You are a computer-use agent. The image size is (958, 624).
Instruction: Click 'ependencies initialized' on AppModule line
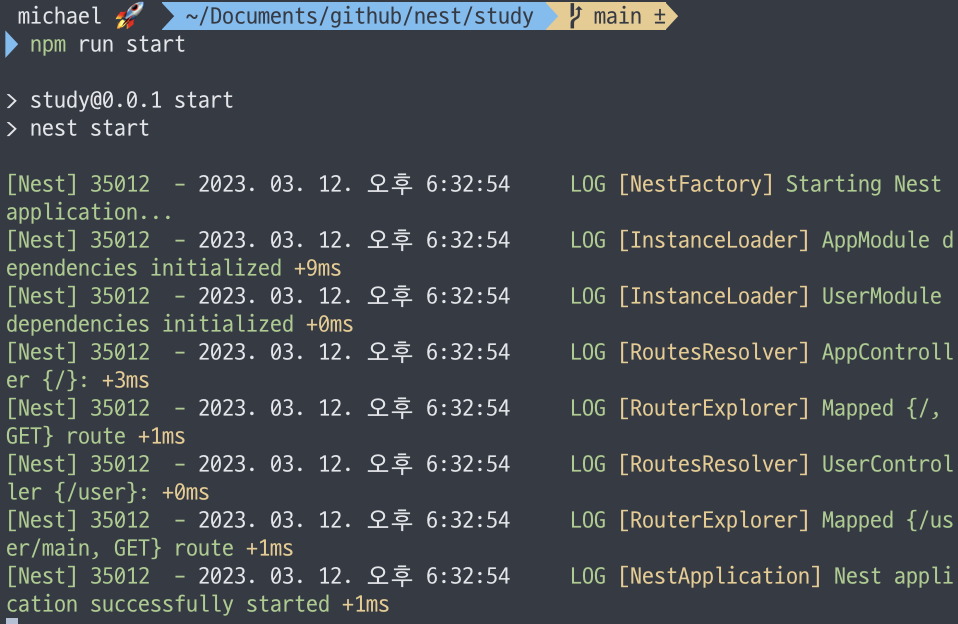[144, 268]
